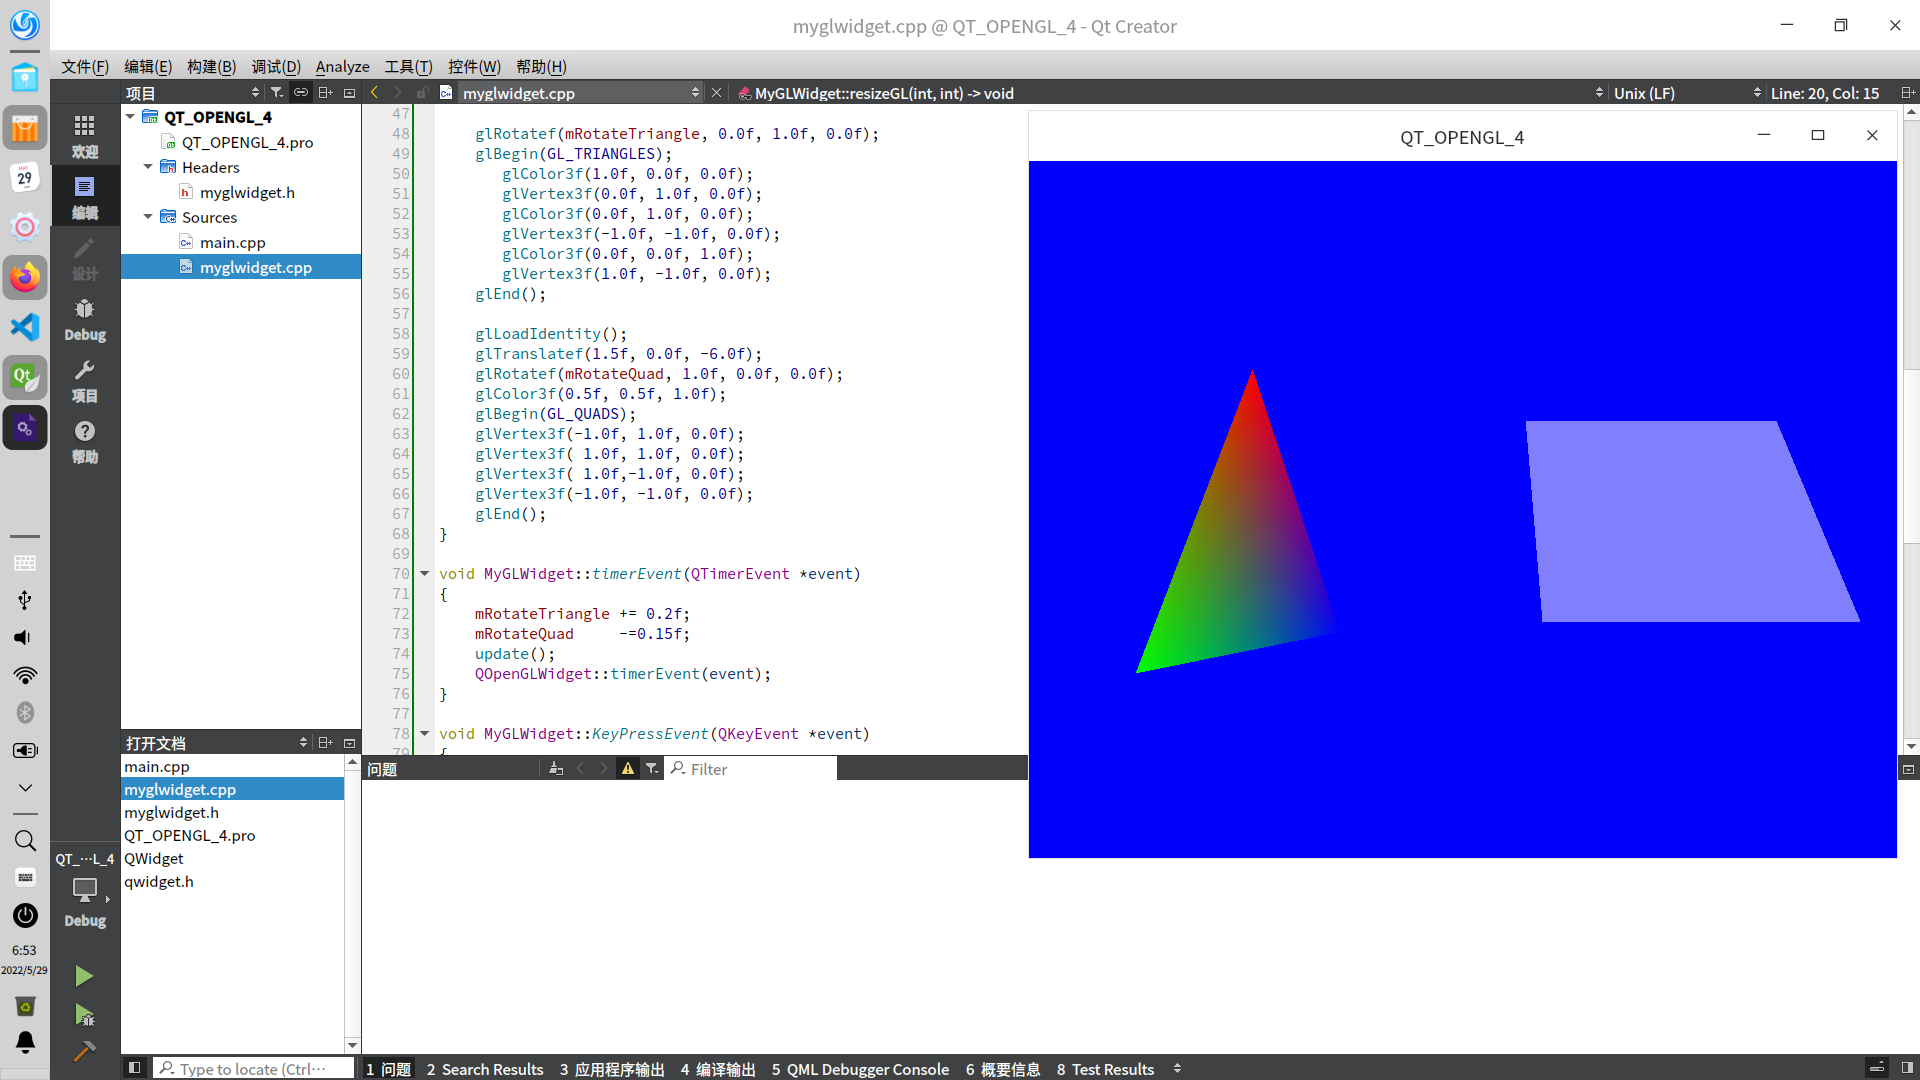Collapse the Headers folder

pos(148,167)
